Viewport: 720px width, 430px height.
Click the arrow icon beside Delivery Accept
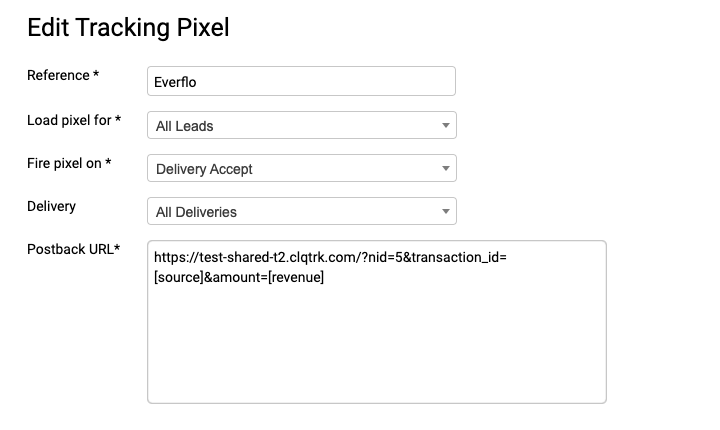[445, 169]
